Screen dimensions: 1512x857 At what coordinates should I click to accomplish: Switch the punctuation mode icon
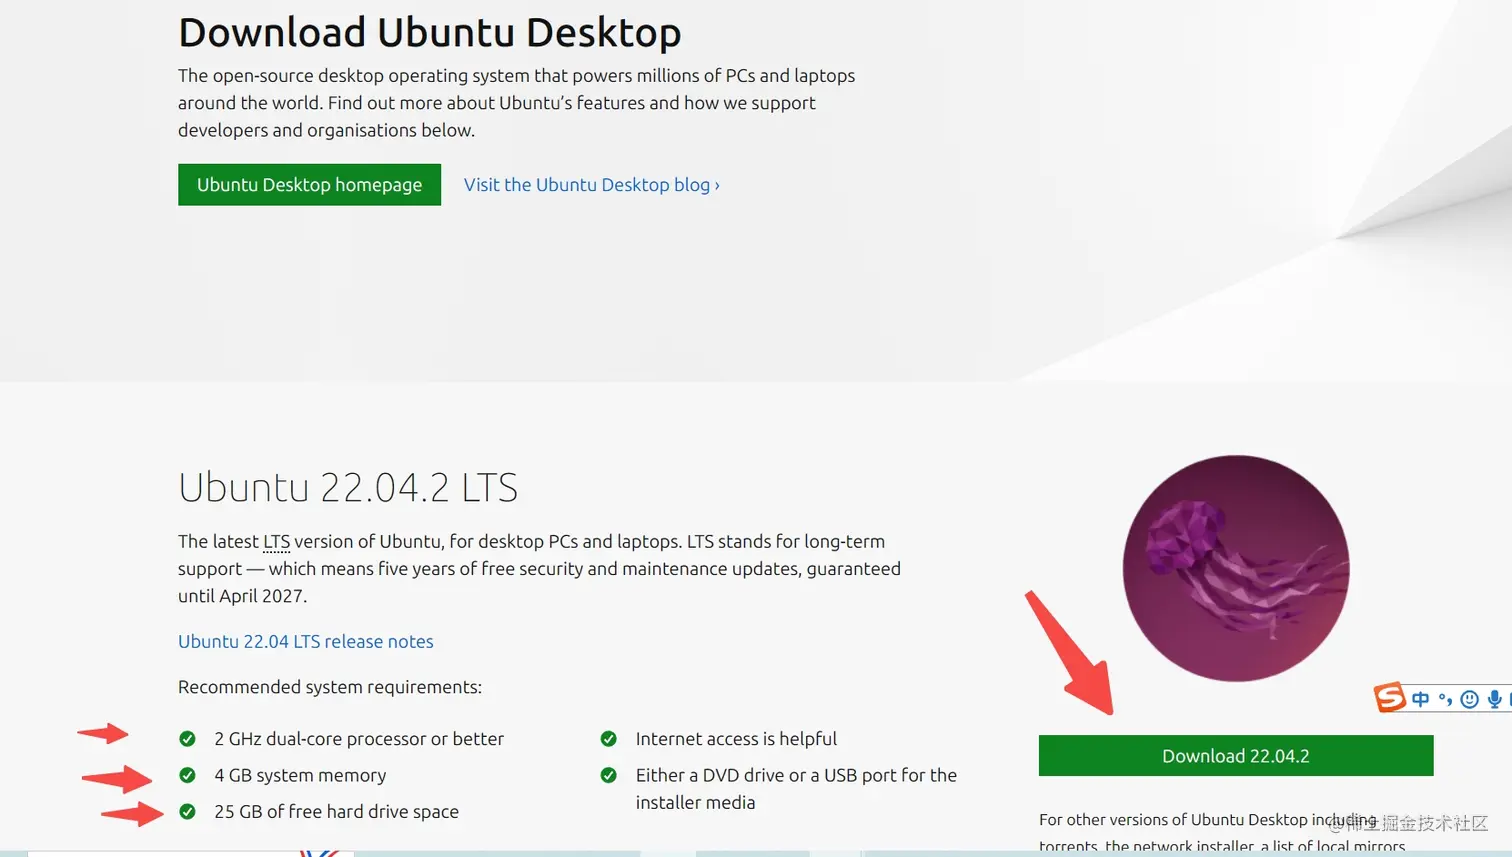pos(1445,699)
